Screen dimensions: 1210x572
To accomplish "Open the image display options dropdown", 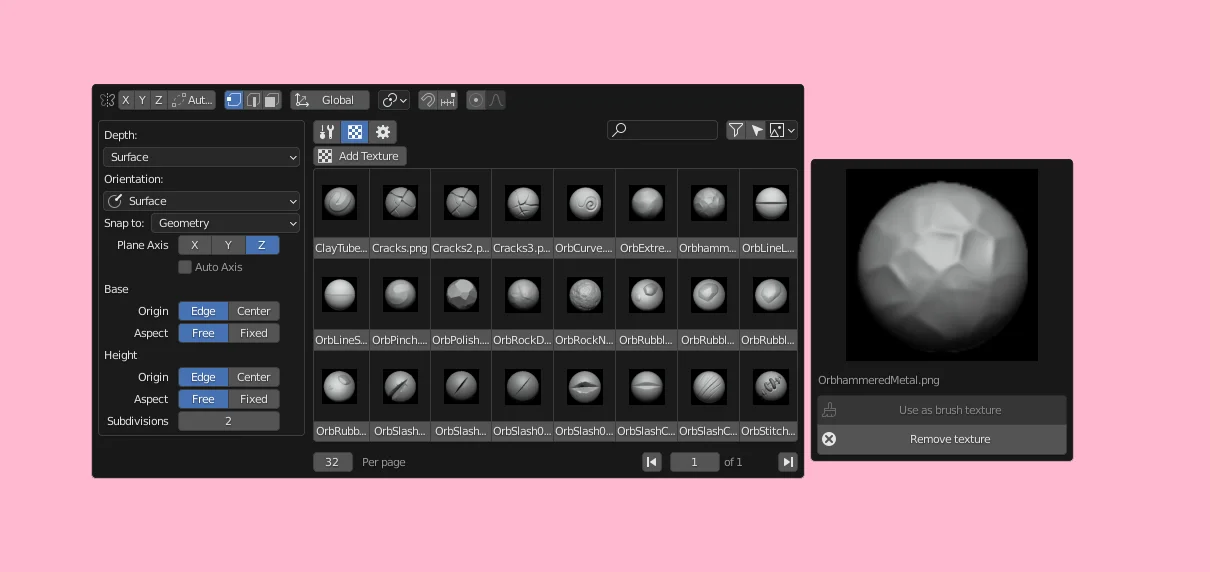I will pos(782,130).
